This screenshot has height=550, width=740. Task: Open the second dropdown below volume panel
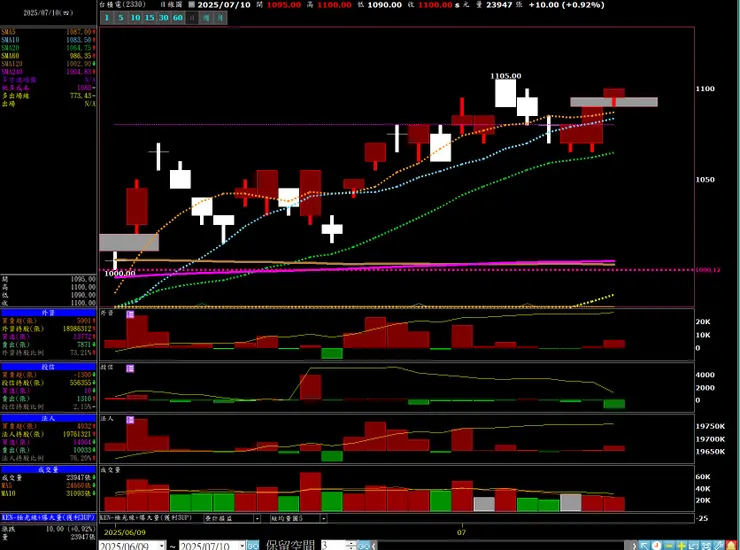[x=324, y=518]
